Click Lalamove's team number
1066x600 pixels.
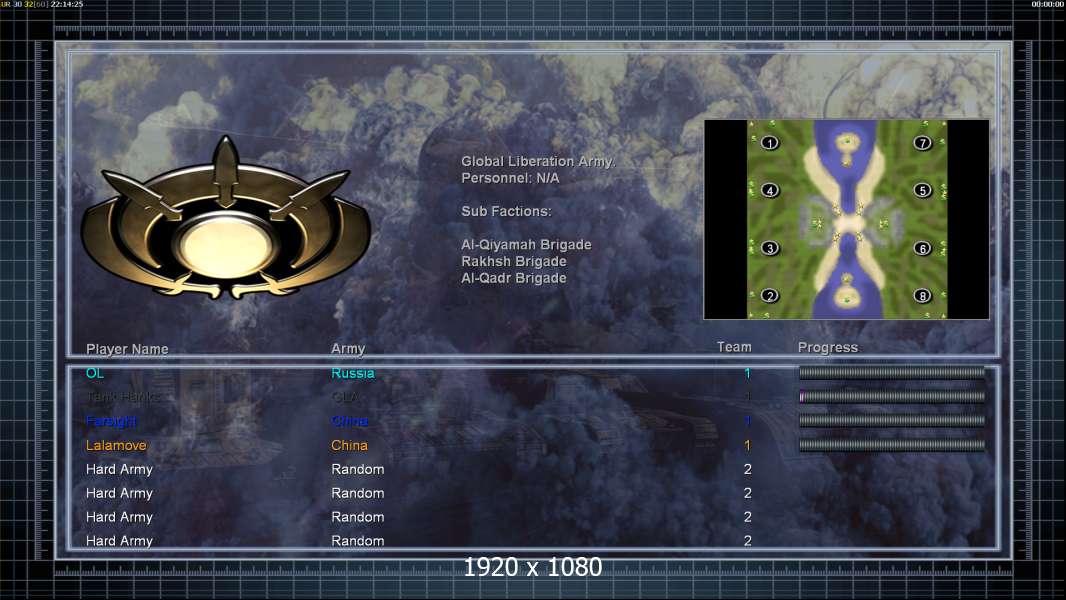click(747, 446)
